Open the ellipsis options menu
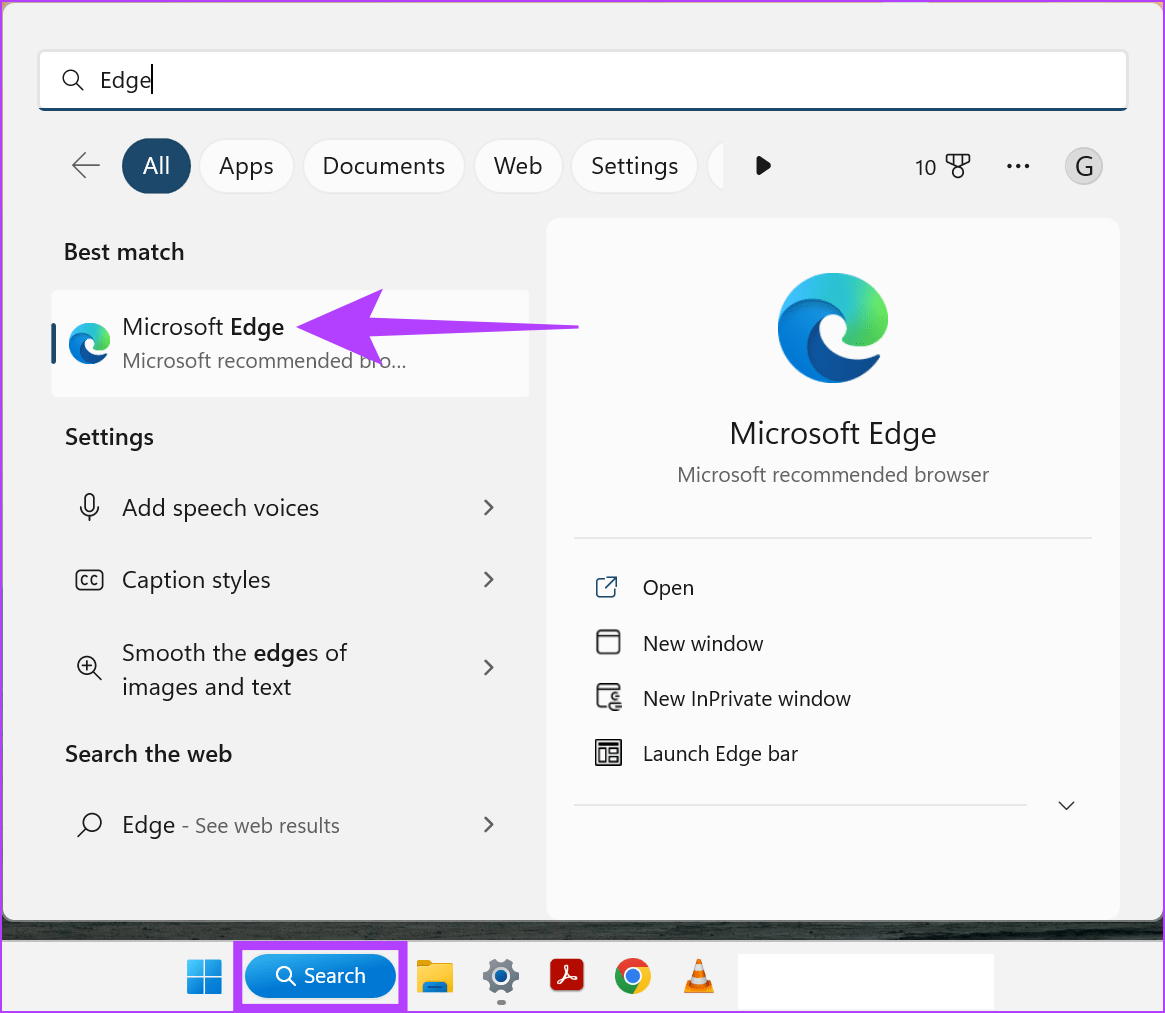The width and height of the screenshot is (1165, 1013). [1018, 166]
